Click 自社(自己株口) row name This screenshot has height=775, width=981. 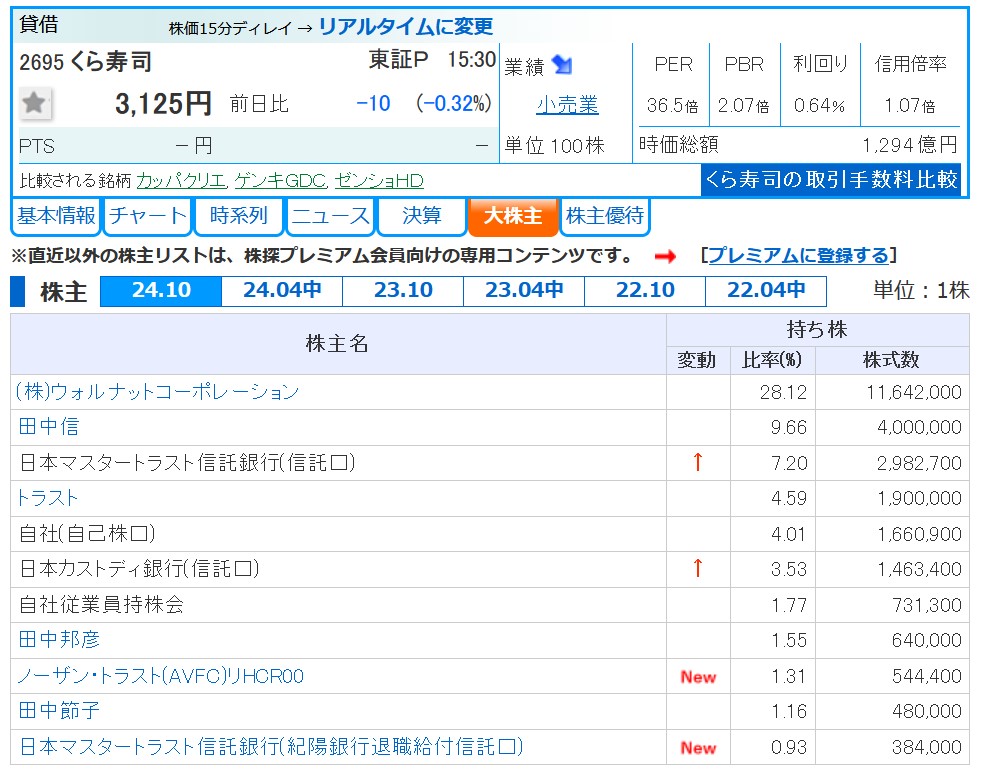(87, 534)
